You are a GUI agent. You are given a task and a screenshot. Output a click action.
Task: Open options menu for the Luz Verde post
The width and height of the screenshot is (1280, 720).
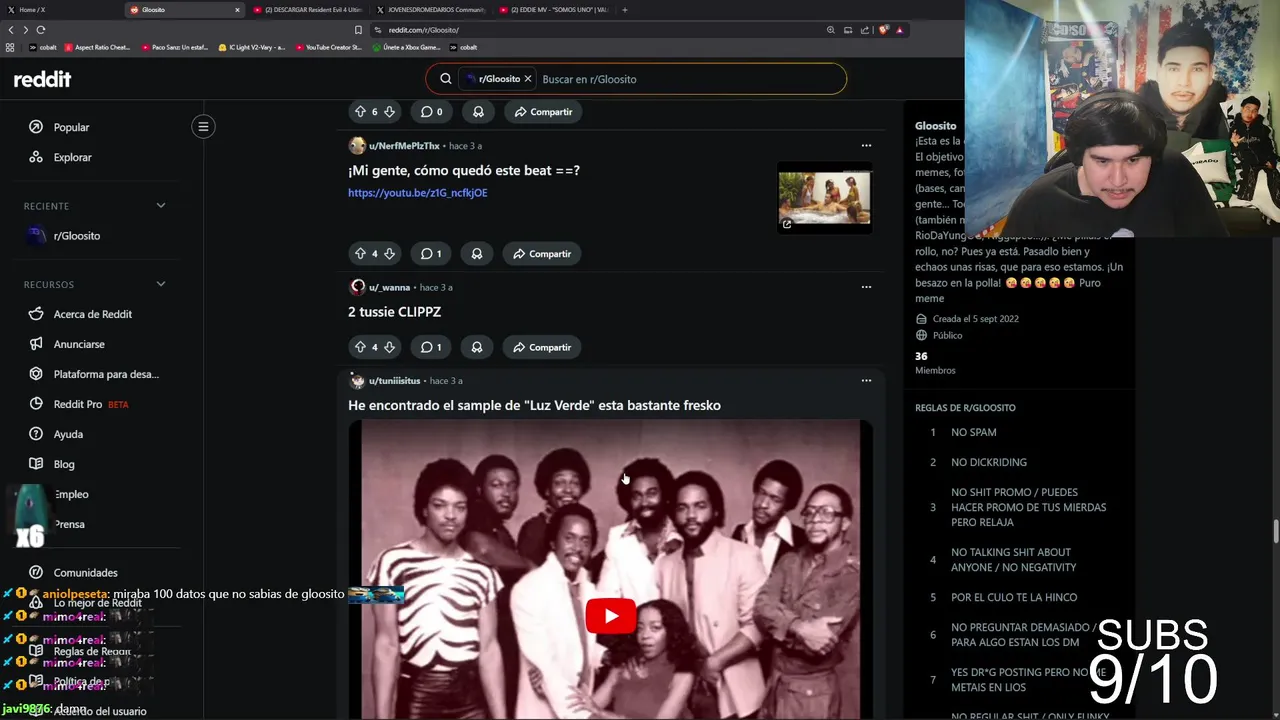(866, 381)
